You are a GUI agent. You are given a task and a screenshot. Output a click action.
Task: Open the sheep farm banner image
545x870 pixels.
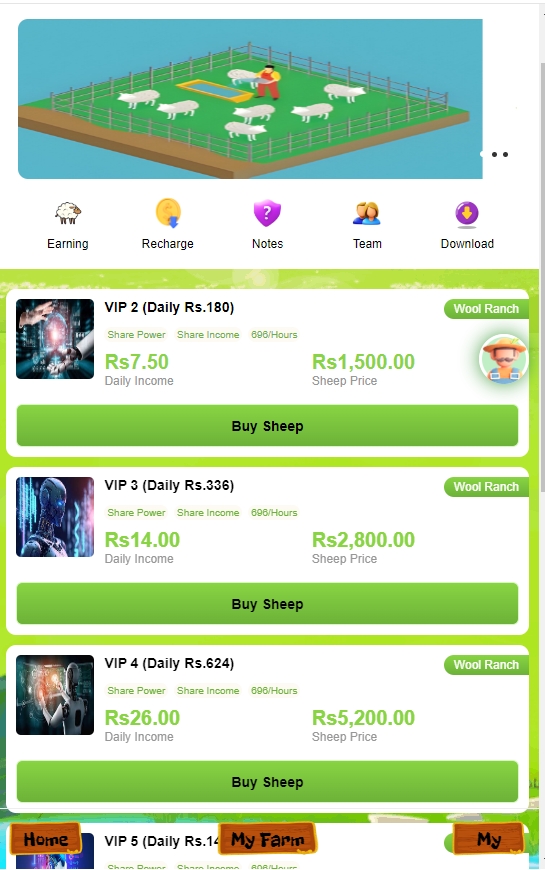(250, 99)
